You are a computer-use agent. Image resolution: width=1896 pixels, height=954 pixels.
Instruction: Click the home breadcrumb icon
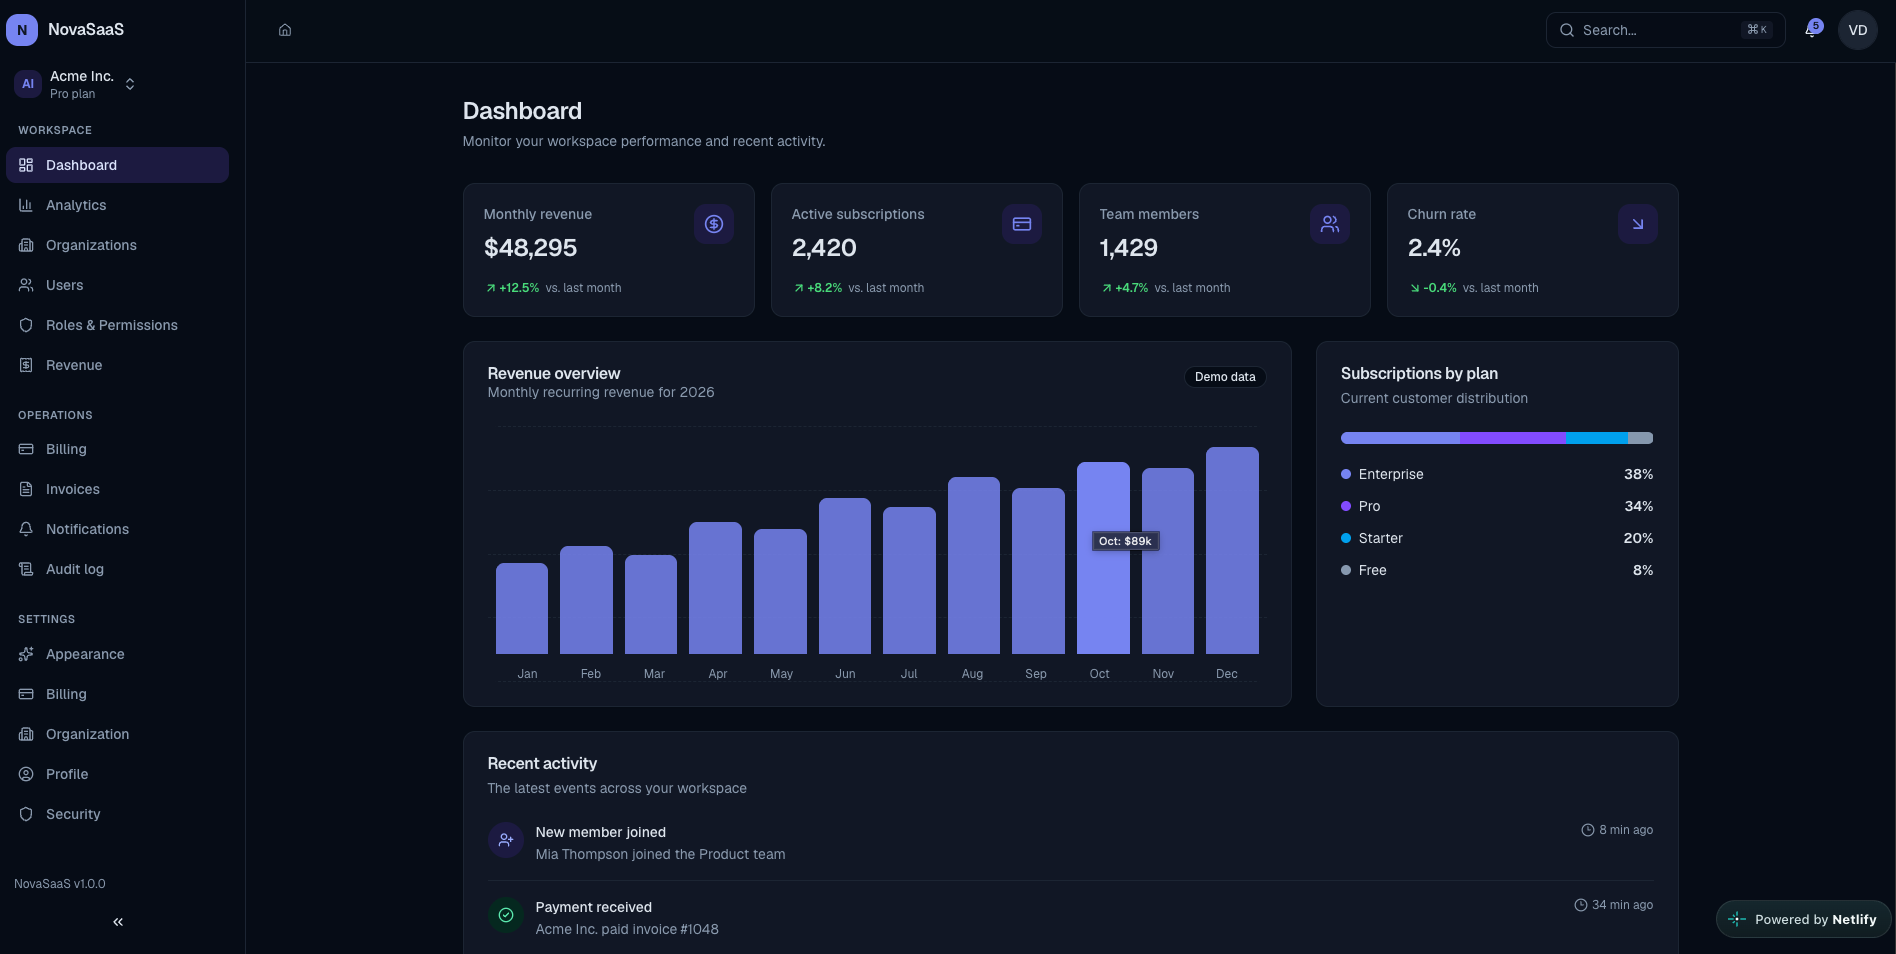(285, 30)
